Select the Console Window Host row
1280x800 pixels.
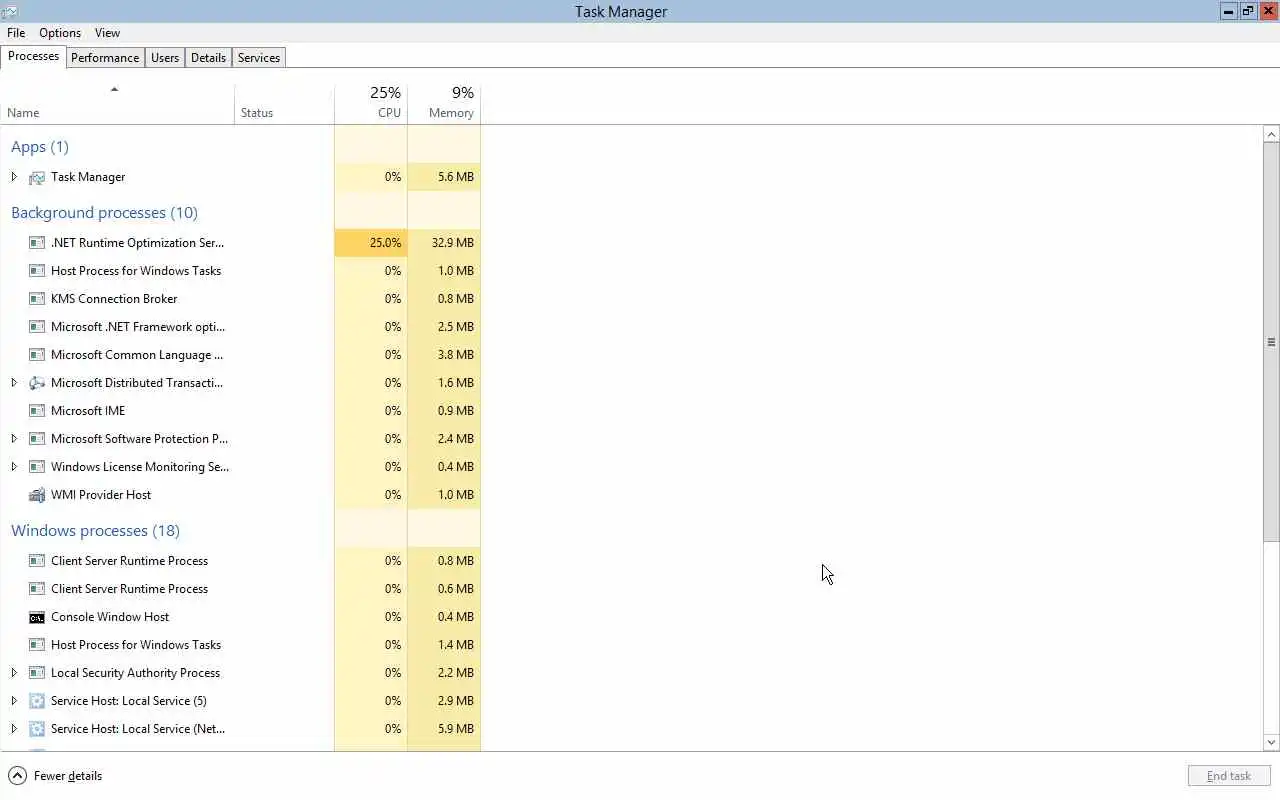[x=240, y=617]
